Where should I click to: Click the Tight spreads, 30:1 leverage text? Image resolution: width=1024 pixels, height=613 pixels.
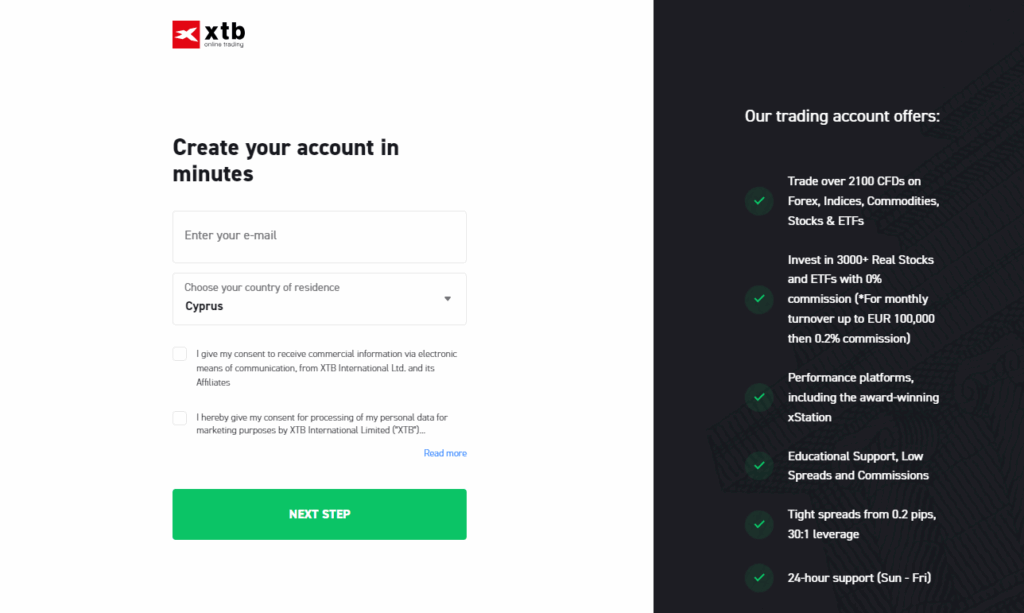pos(861,524)
